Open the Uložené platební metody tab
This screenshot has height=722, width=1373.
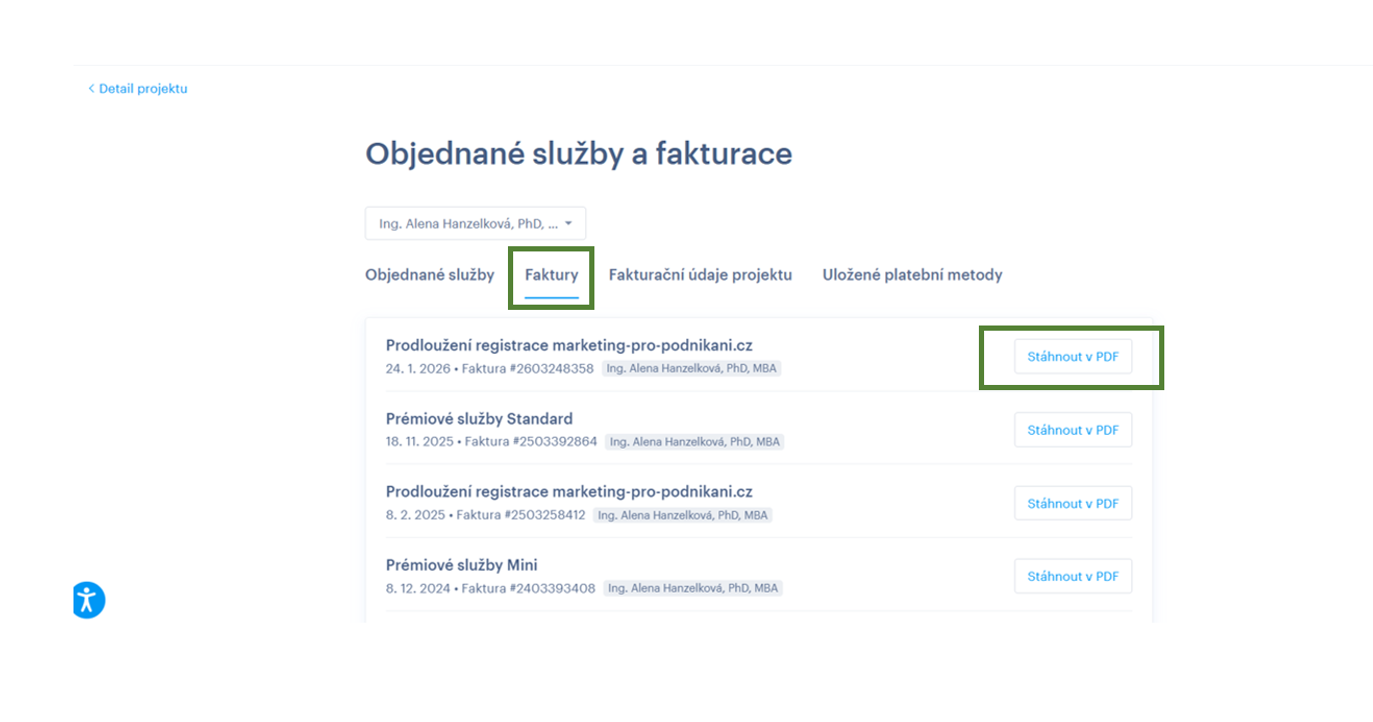coord(912,274)
